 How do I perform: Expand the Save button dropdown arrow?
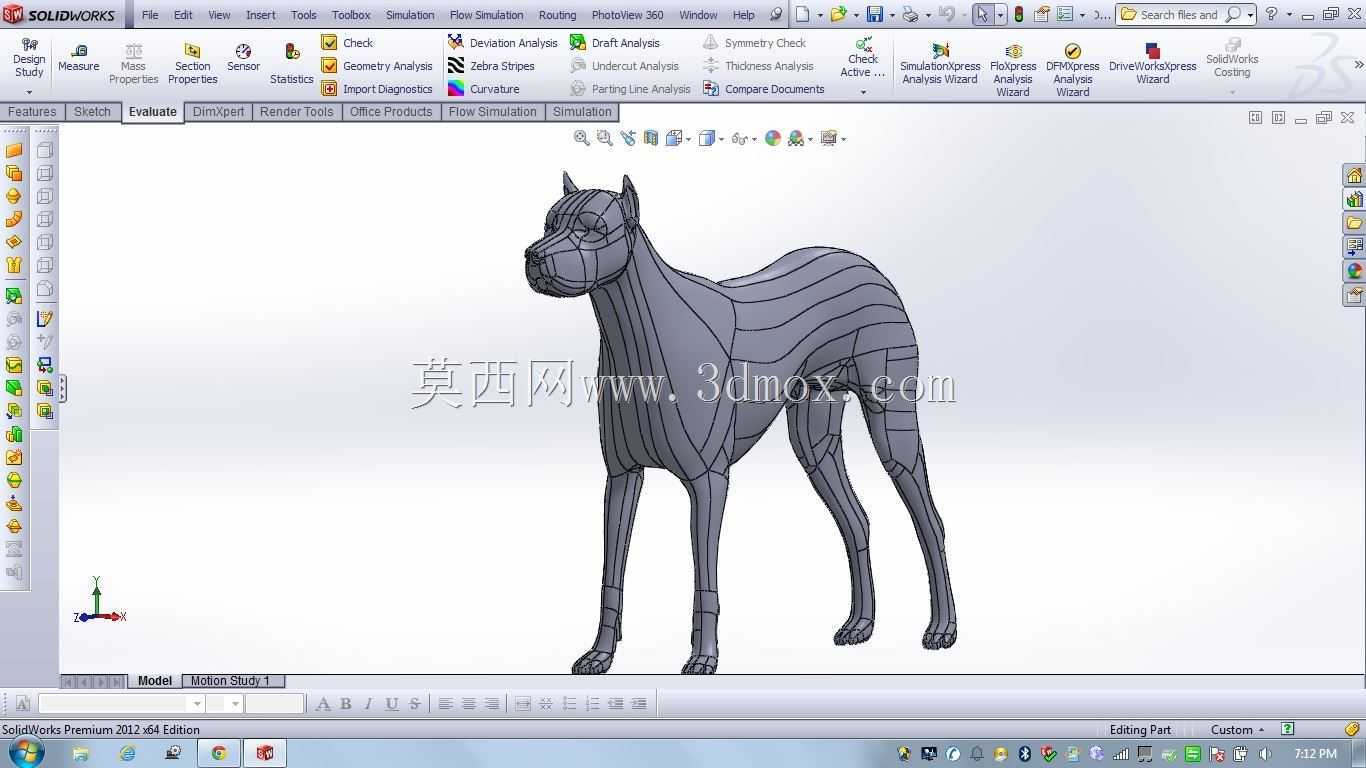[892, 15]
